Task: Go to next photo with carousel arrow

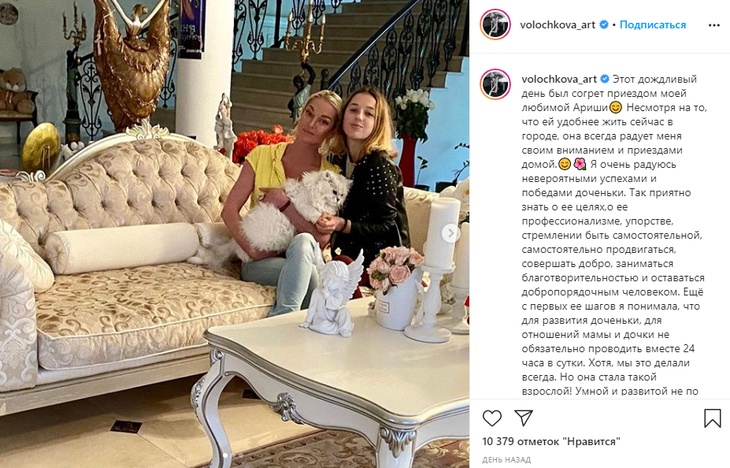Action: [x=450, y=233]
